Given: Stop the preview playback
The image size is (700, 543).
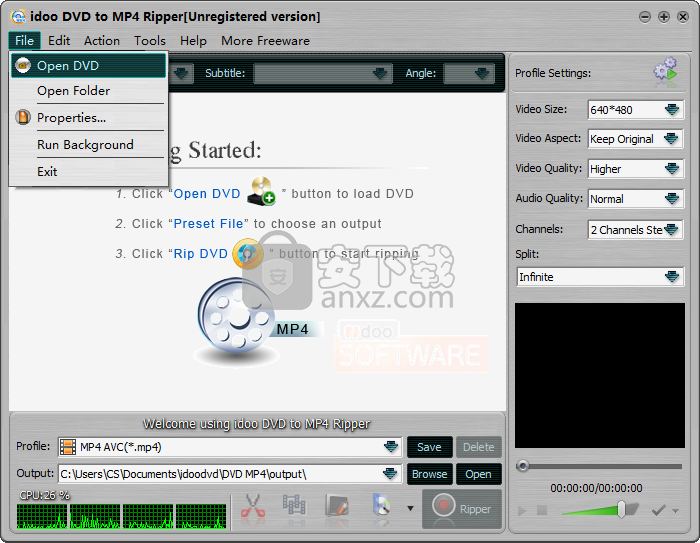Looking at the screenshot, I should [x=542, y=510].
